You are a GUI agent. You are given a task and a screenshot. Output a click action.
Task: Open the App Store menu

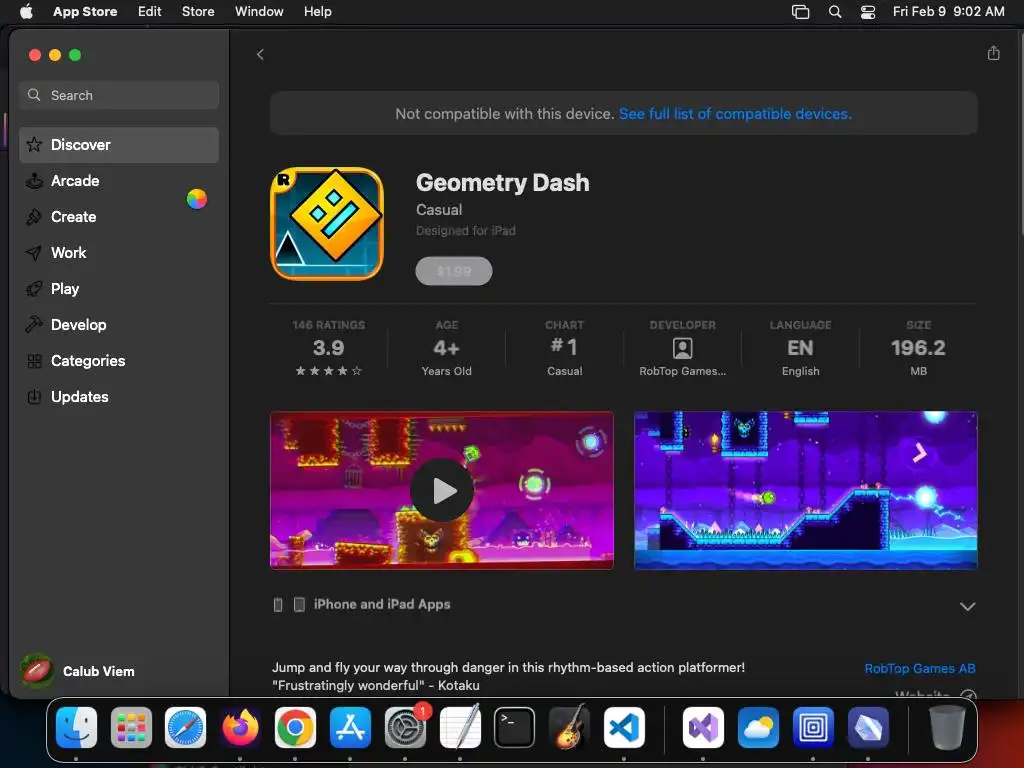(85, 11)
